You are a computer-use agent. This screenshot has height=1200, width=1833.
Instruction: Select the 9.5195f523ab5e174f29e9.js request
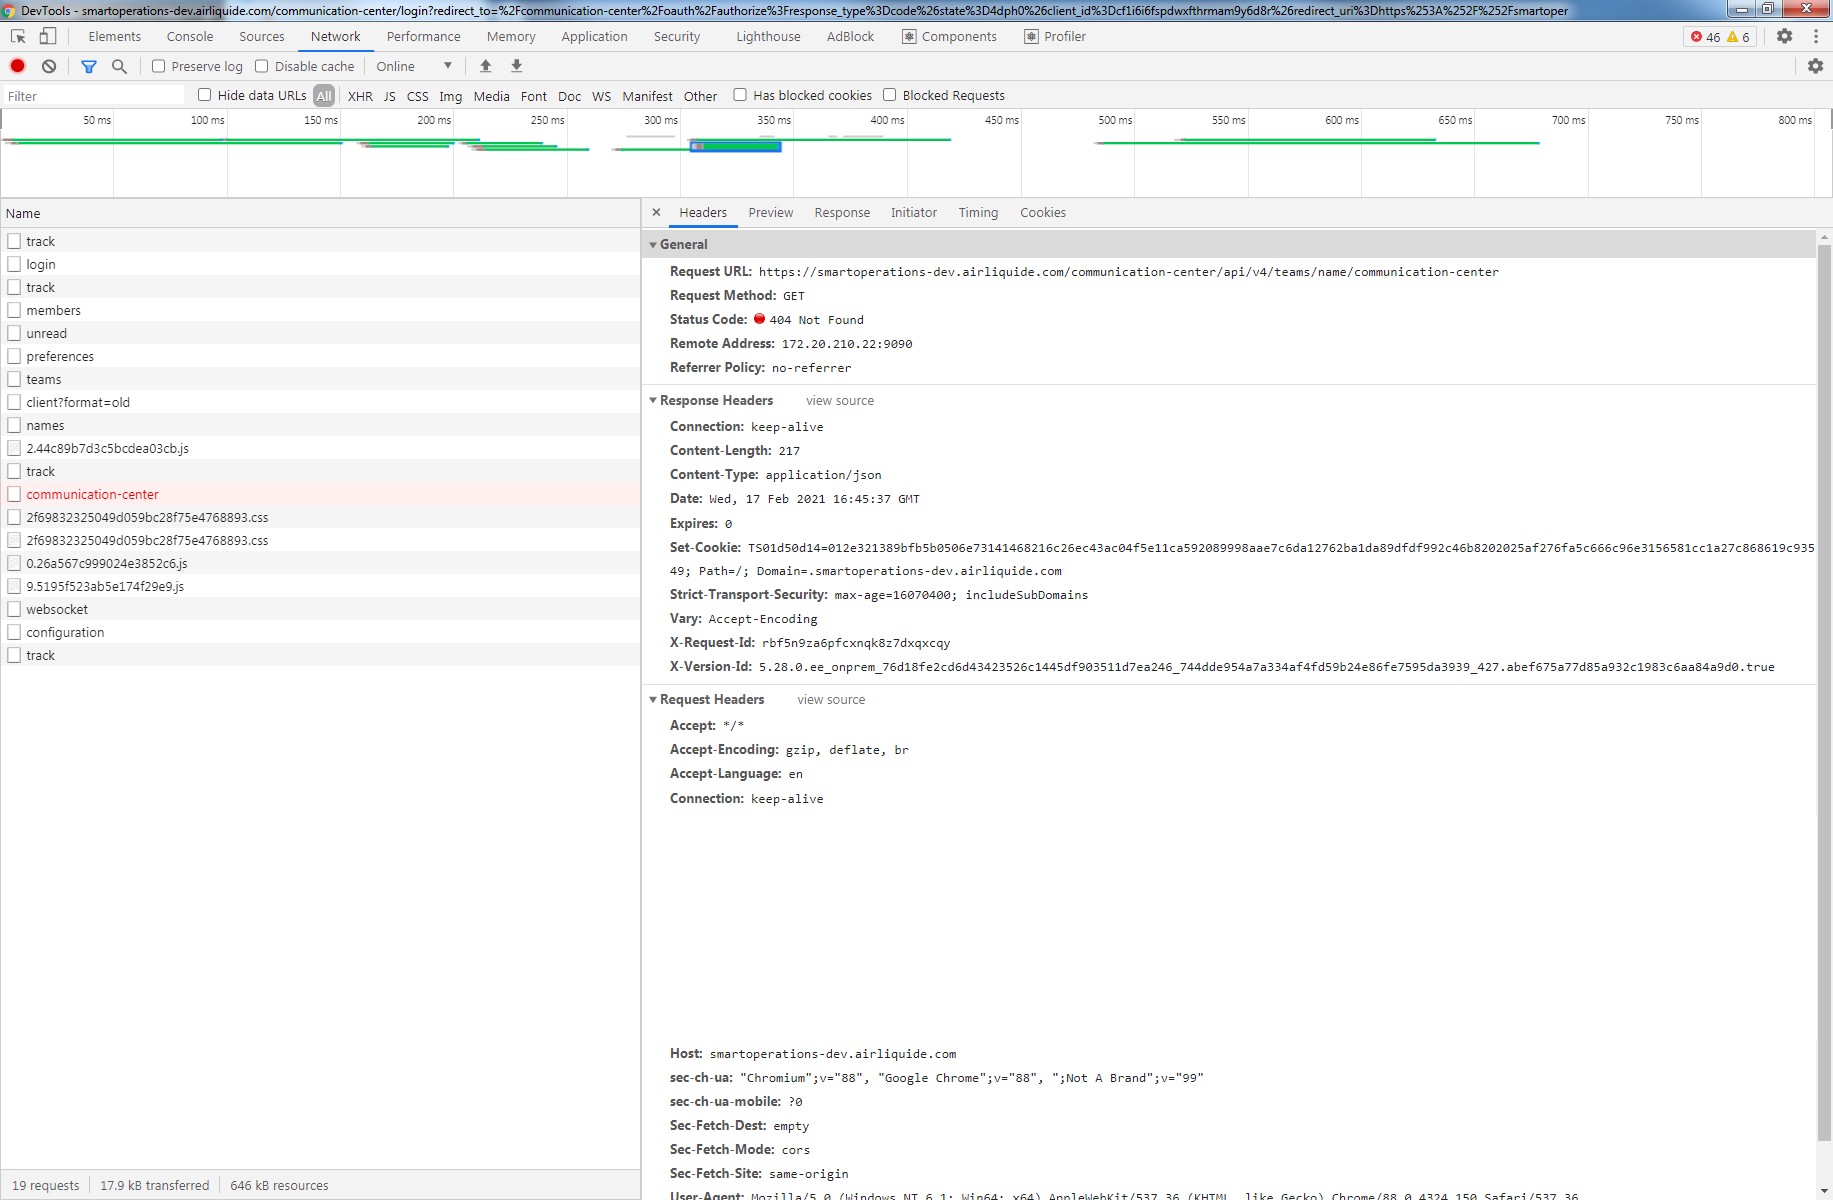[320, 586]
